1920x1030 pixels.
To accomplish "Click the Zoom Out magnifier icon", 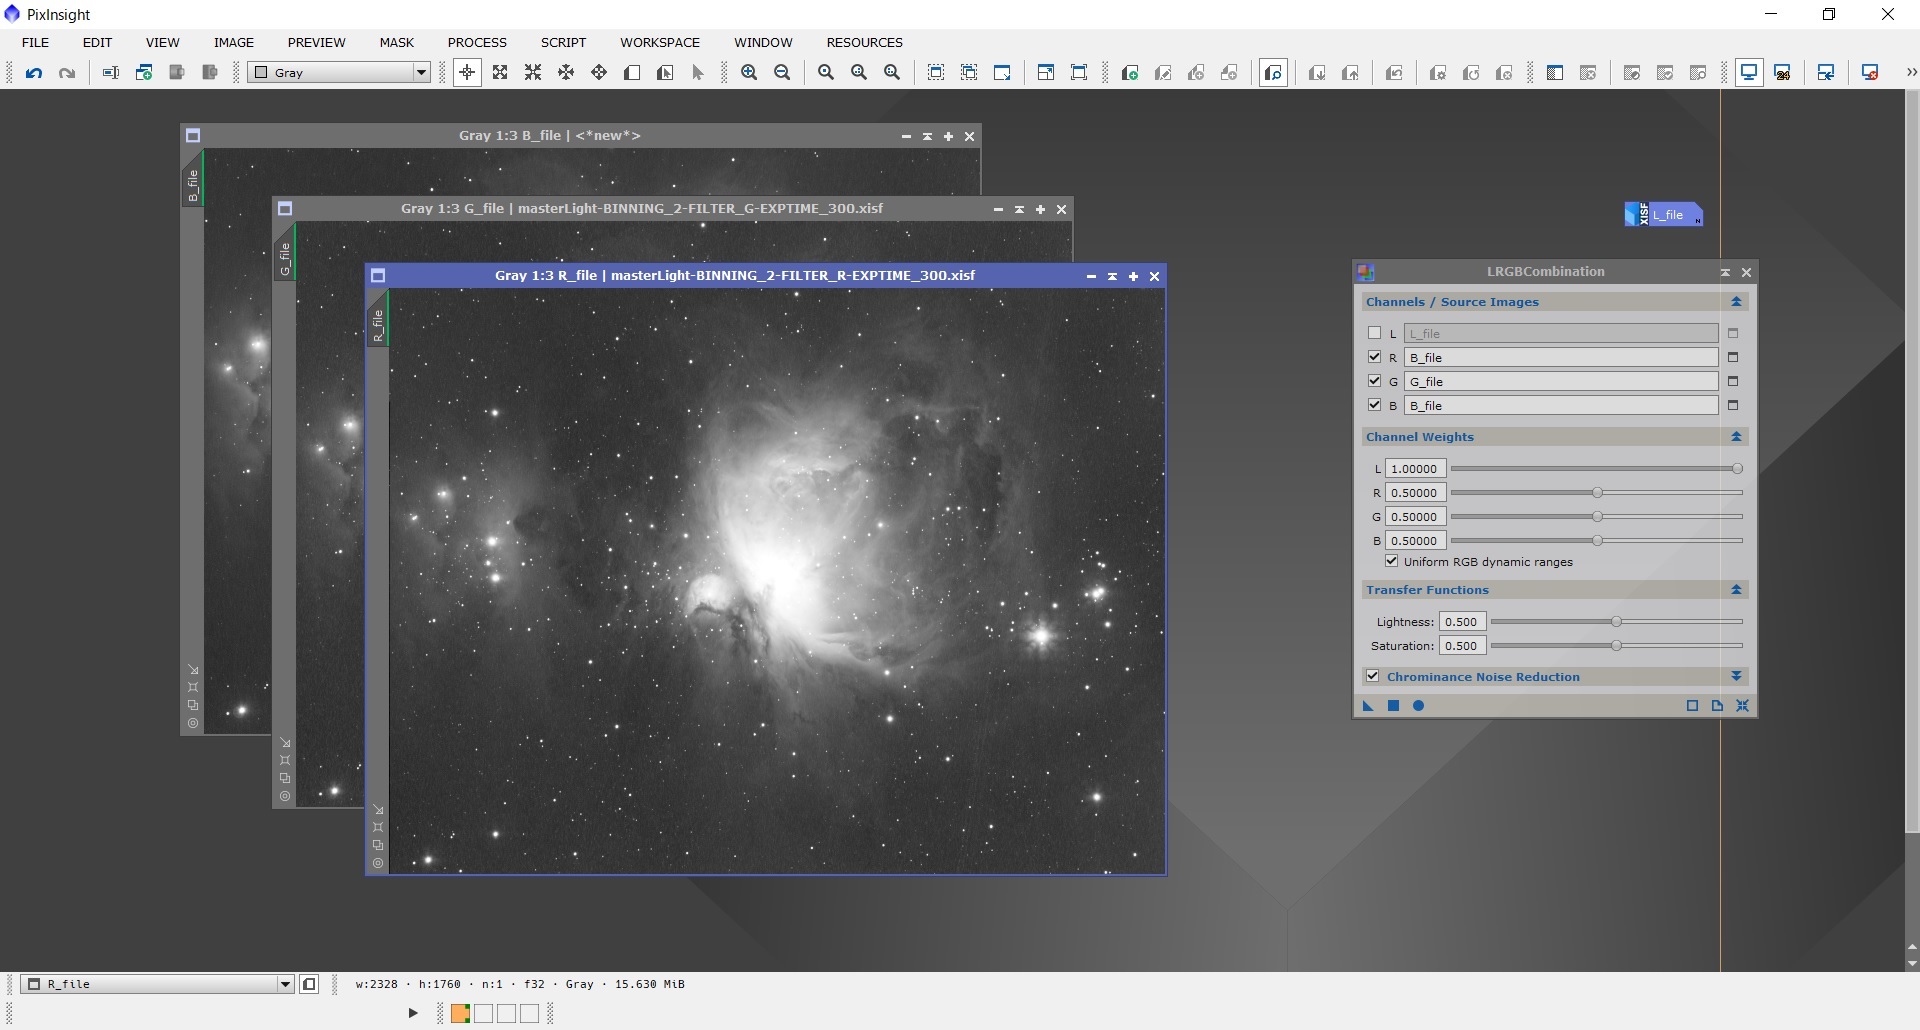I will tap(782, 73).
